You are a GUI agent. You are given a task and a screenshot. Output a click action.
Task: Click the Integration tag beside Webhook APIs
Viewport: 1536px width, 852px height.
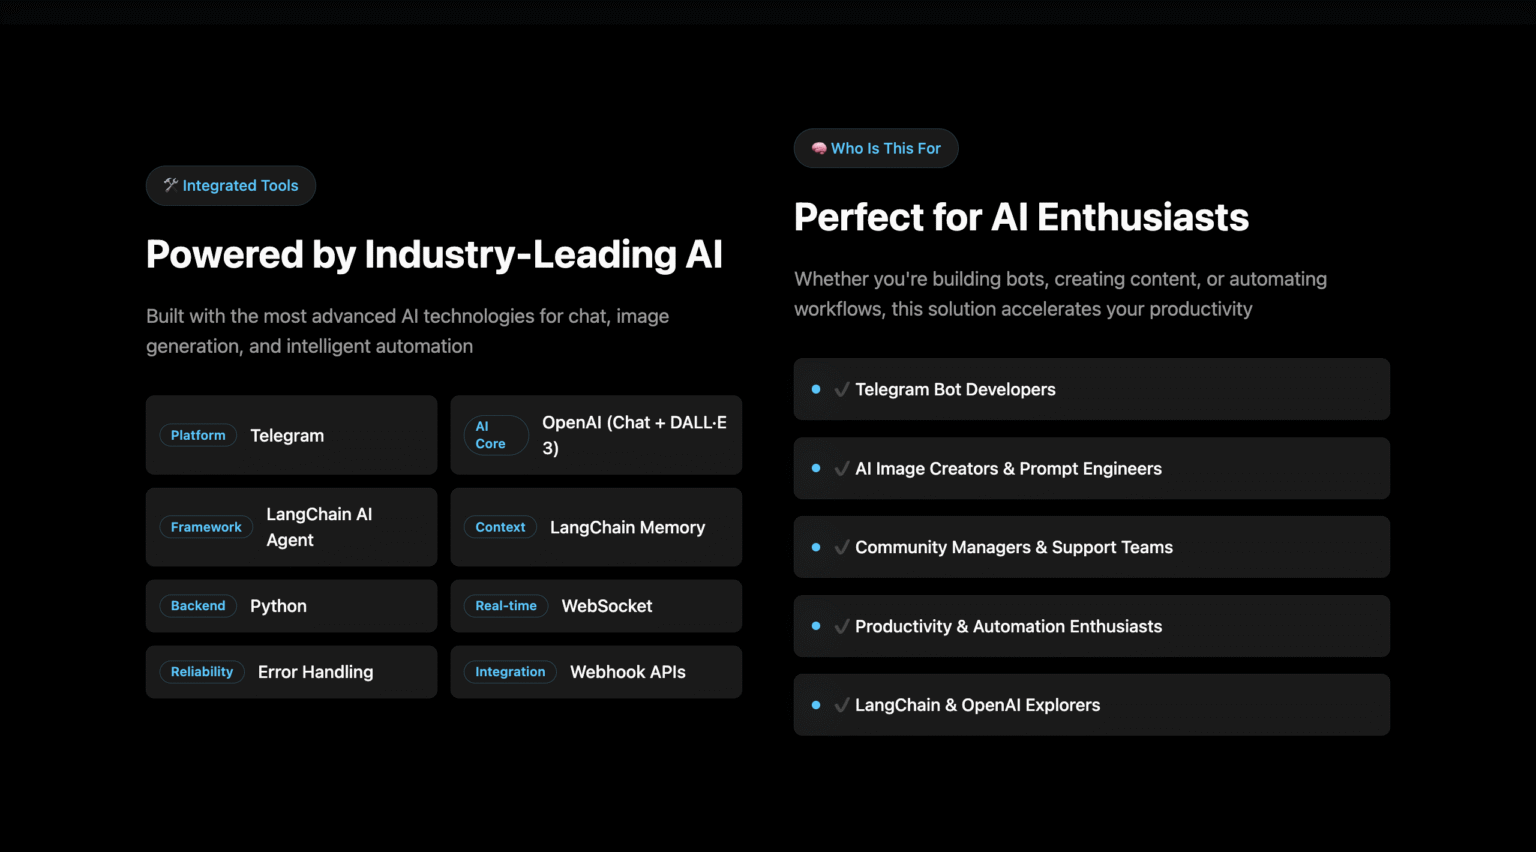510,672
